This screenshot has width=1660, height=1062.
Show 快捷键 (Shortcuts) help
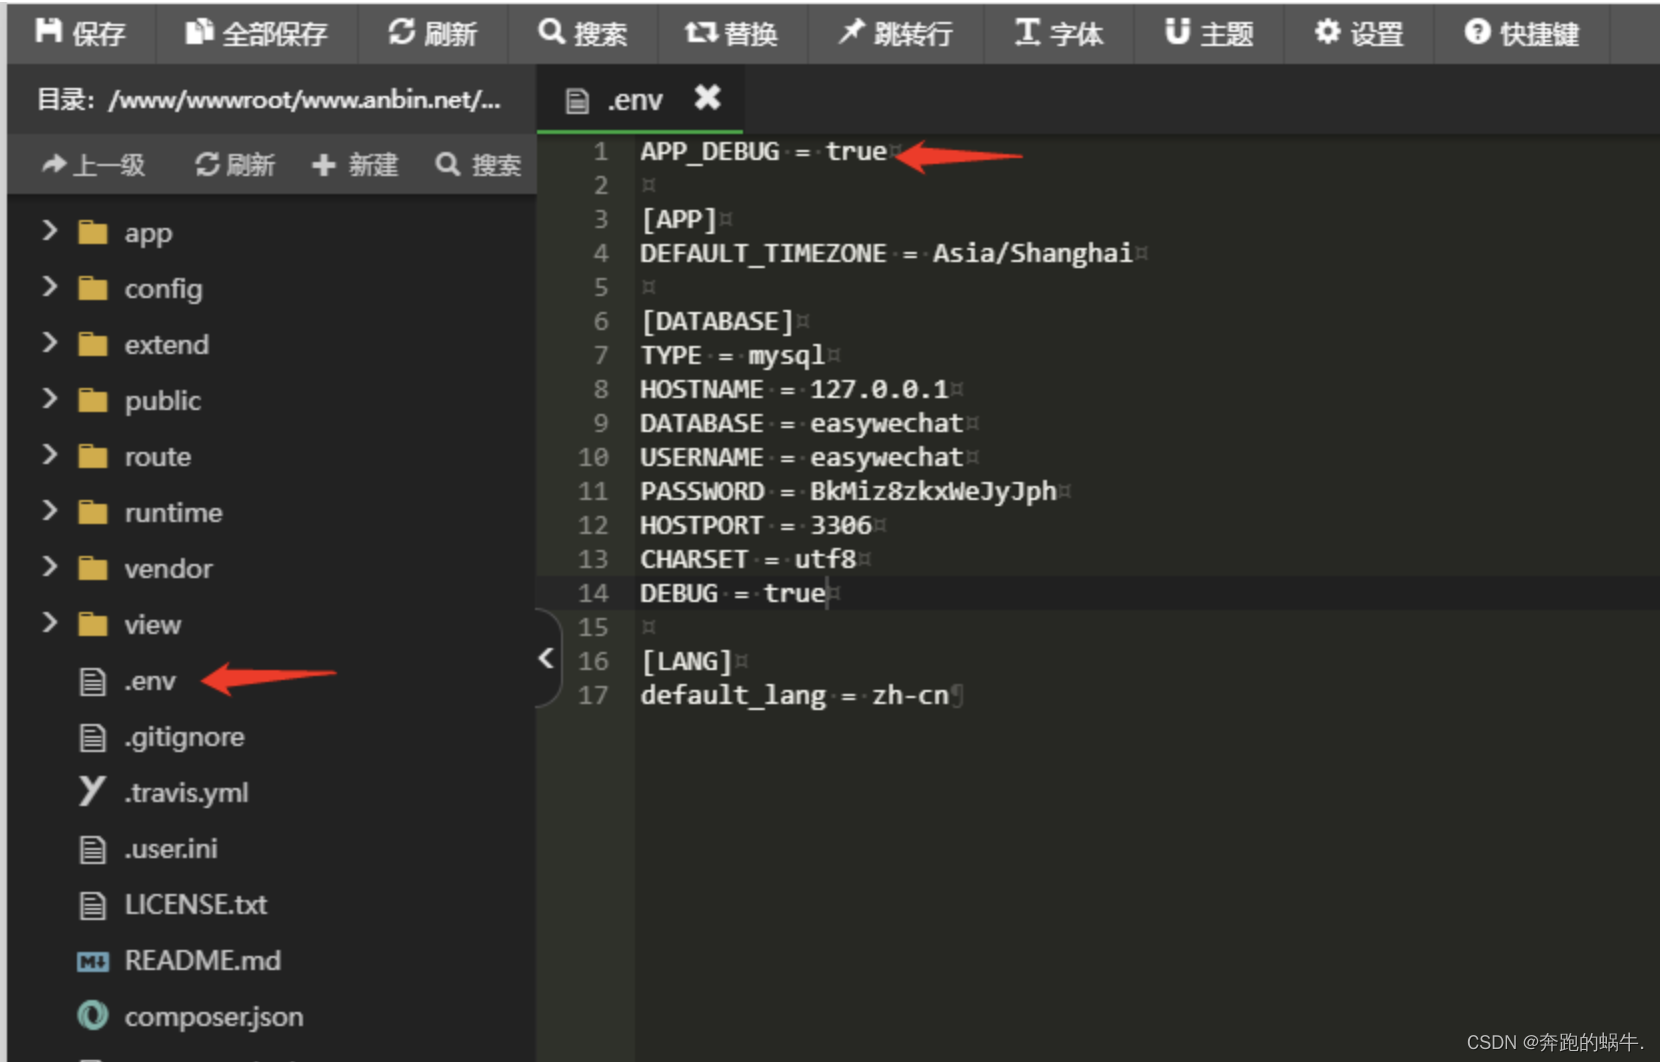(x=1522, y=34)
